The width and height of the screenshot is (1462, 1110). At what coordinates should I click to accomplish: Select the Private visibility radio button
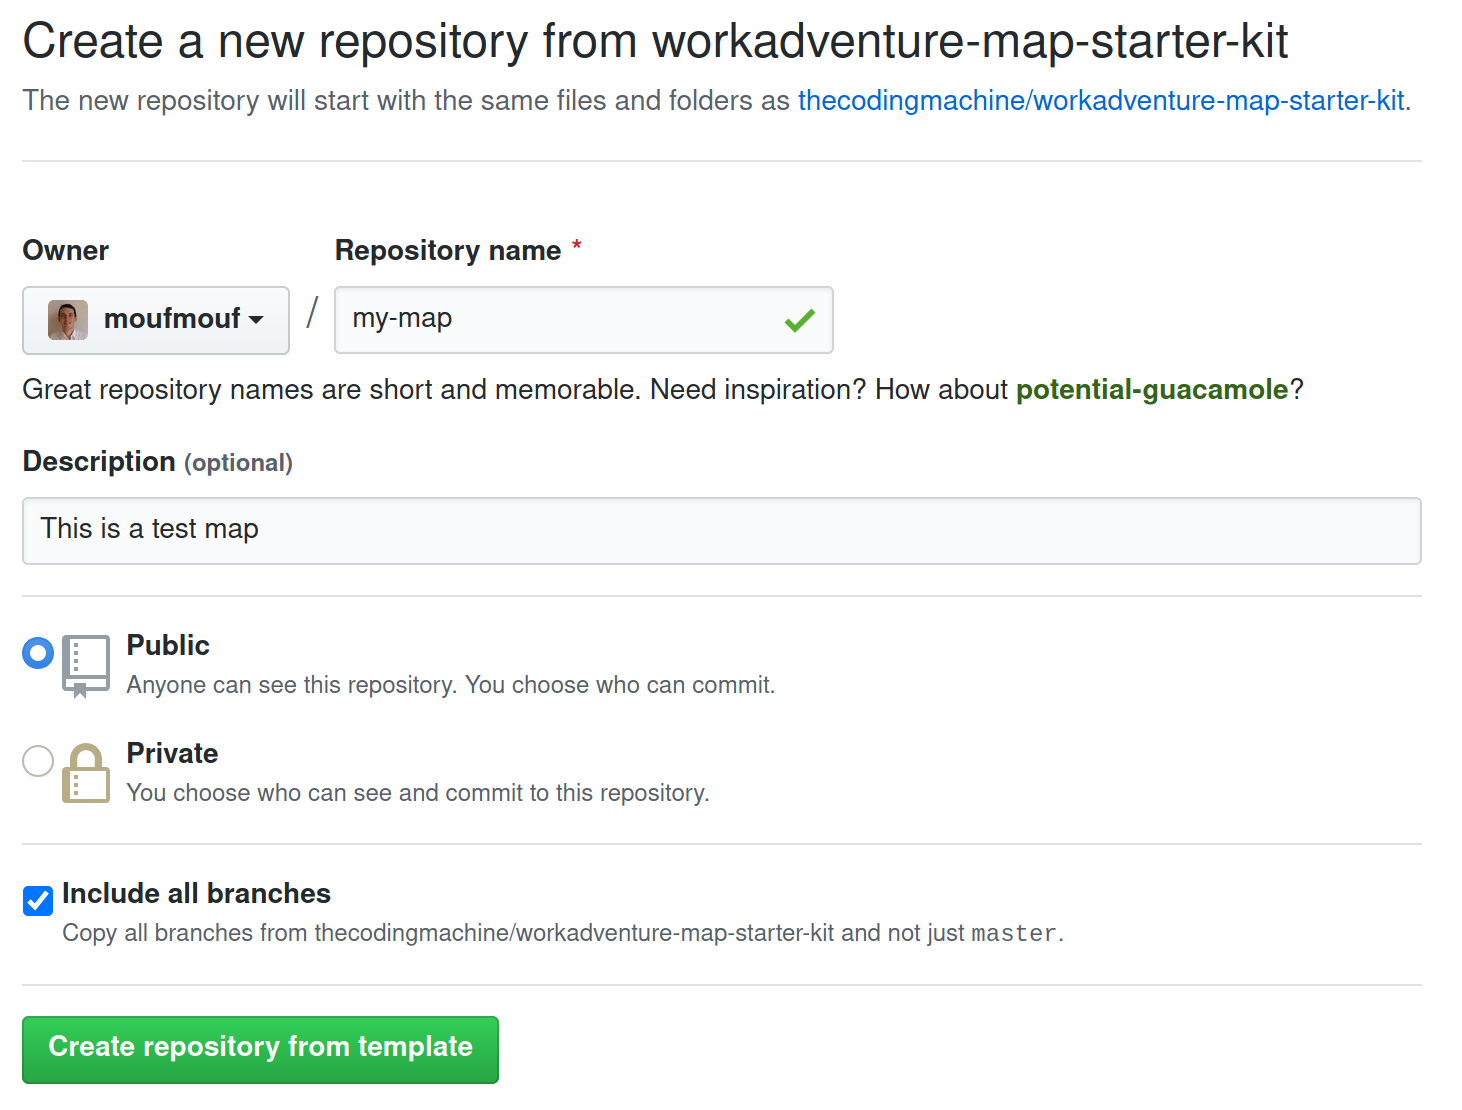tap(38, 761)
